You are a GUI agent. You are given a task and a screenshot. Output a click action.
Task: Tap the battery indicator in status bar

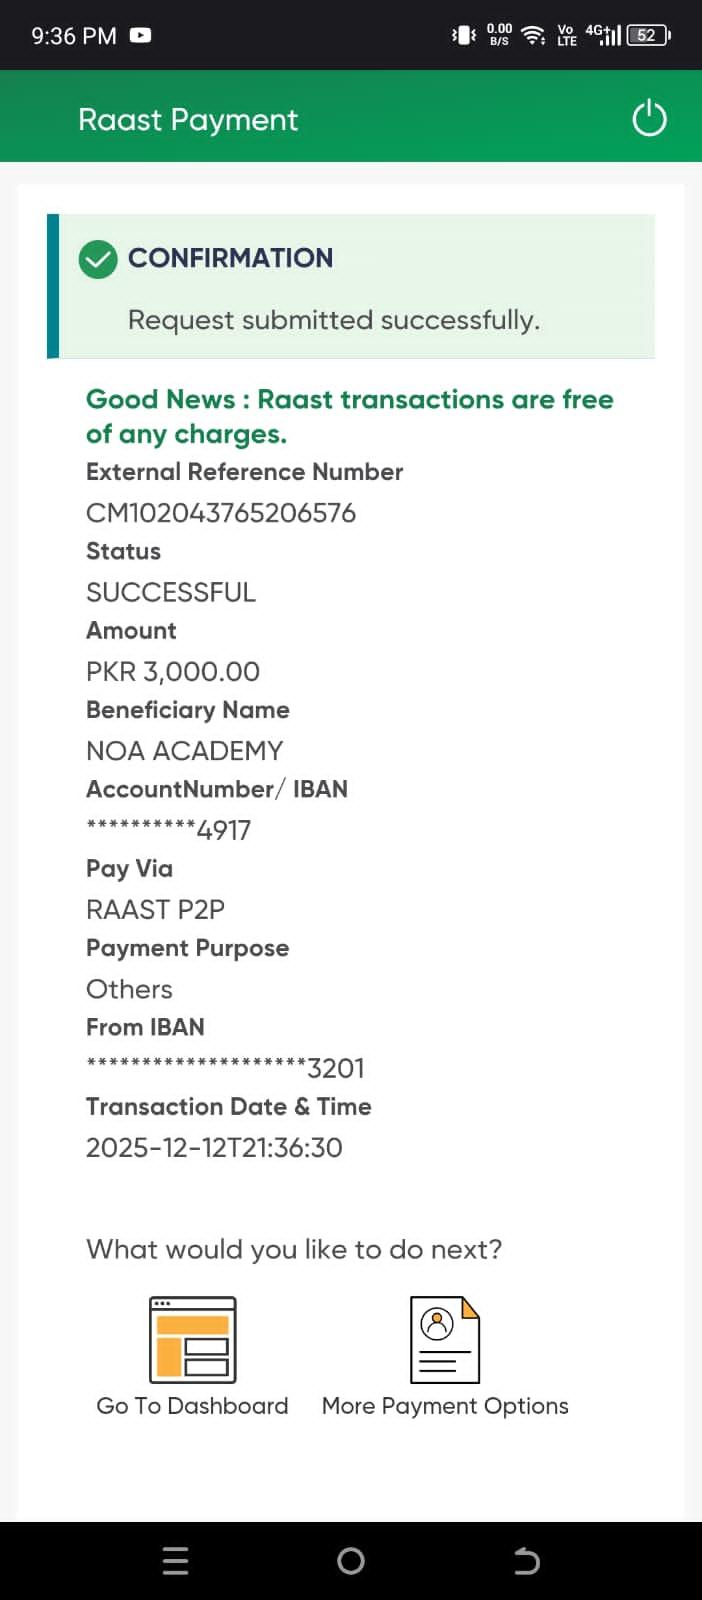point(648,35)
